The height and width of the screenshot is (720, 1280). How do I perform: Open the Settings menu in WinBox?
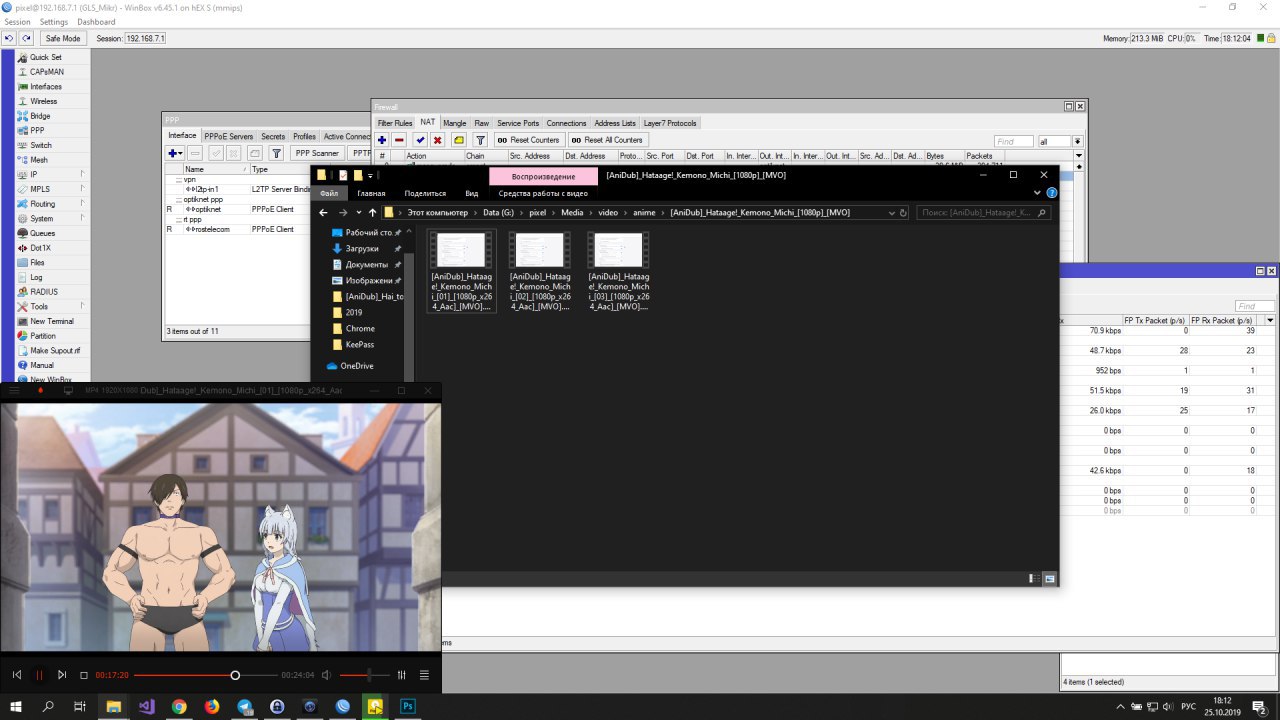54,22
